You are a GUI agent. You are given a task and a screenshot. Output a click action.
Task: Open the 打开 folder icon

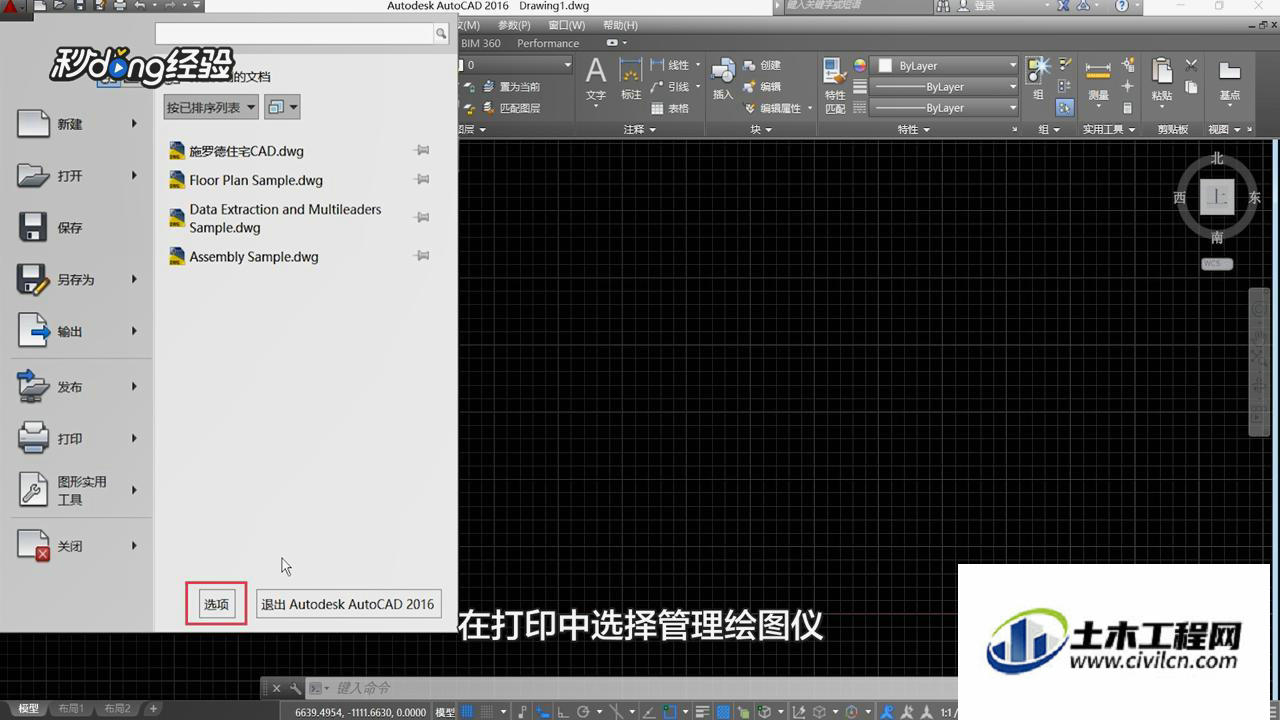pyautogui.click(x=34, y=176)
